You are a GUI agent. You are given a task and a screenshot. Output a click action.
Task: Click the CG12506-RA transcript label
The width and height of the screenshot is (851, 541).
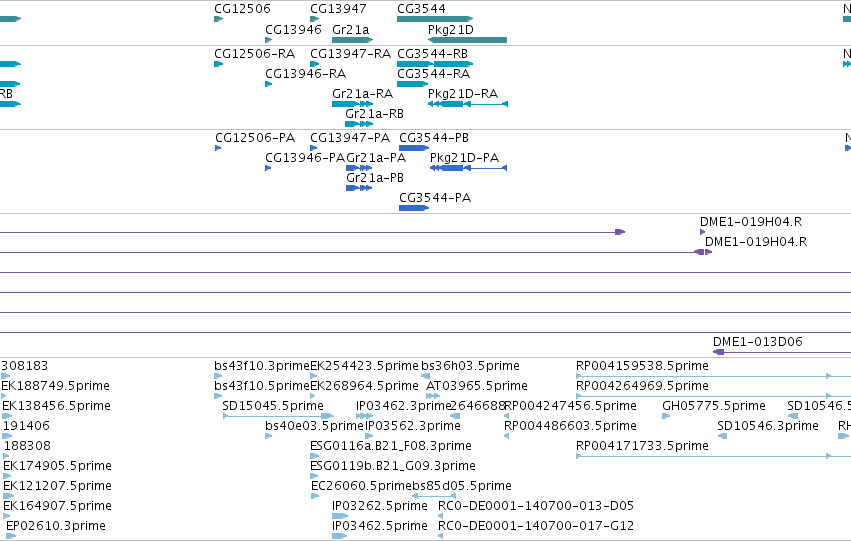click(x=255, y=54)
